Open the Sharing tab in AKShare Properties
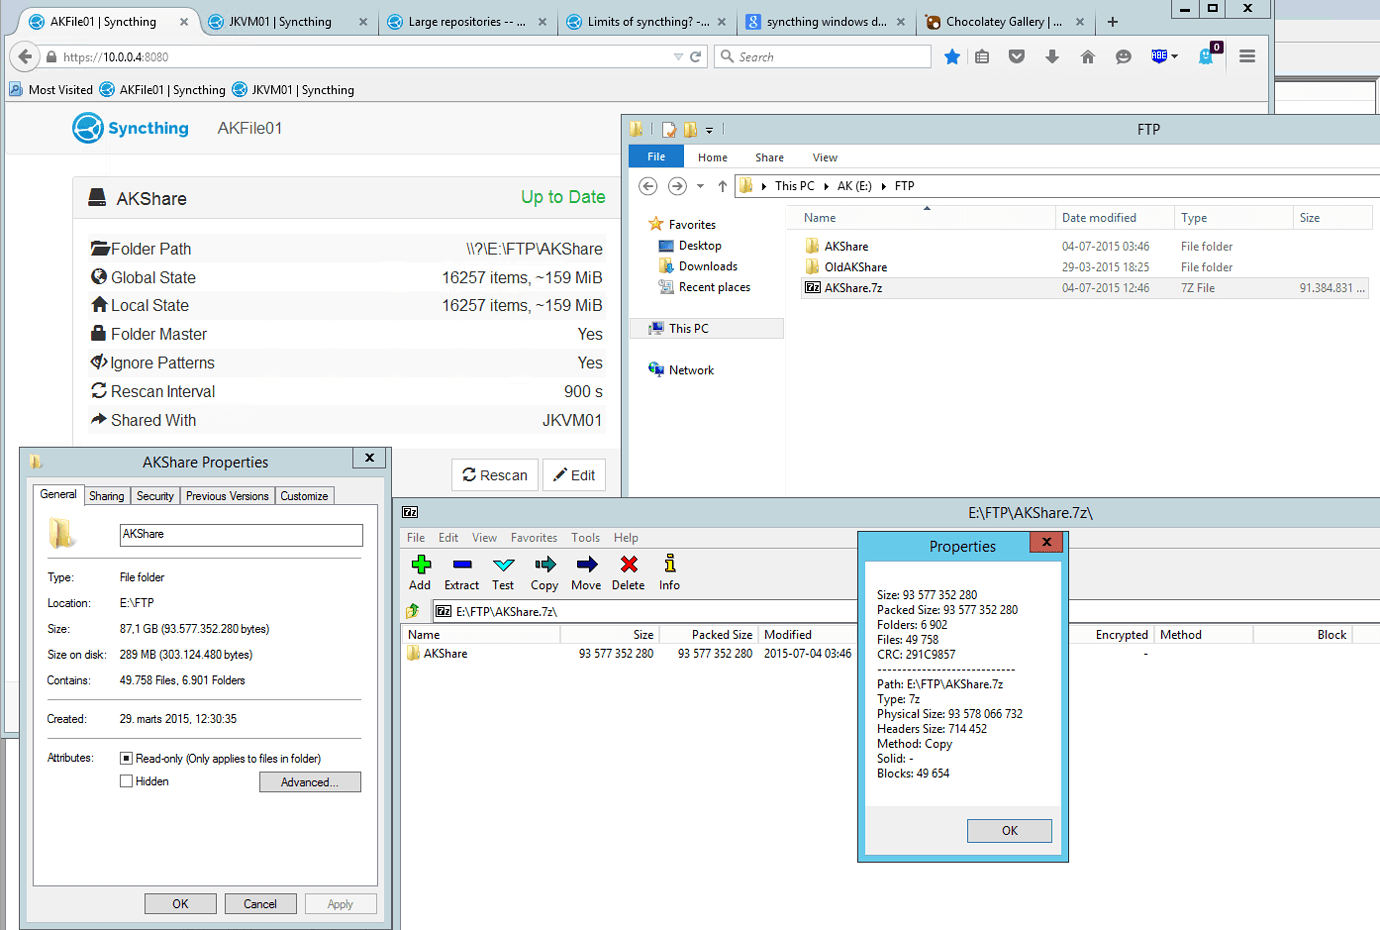The width and height of the screenshot is (1380, 930). click(x=106, y=496)
